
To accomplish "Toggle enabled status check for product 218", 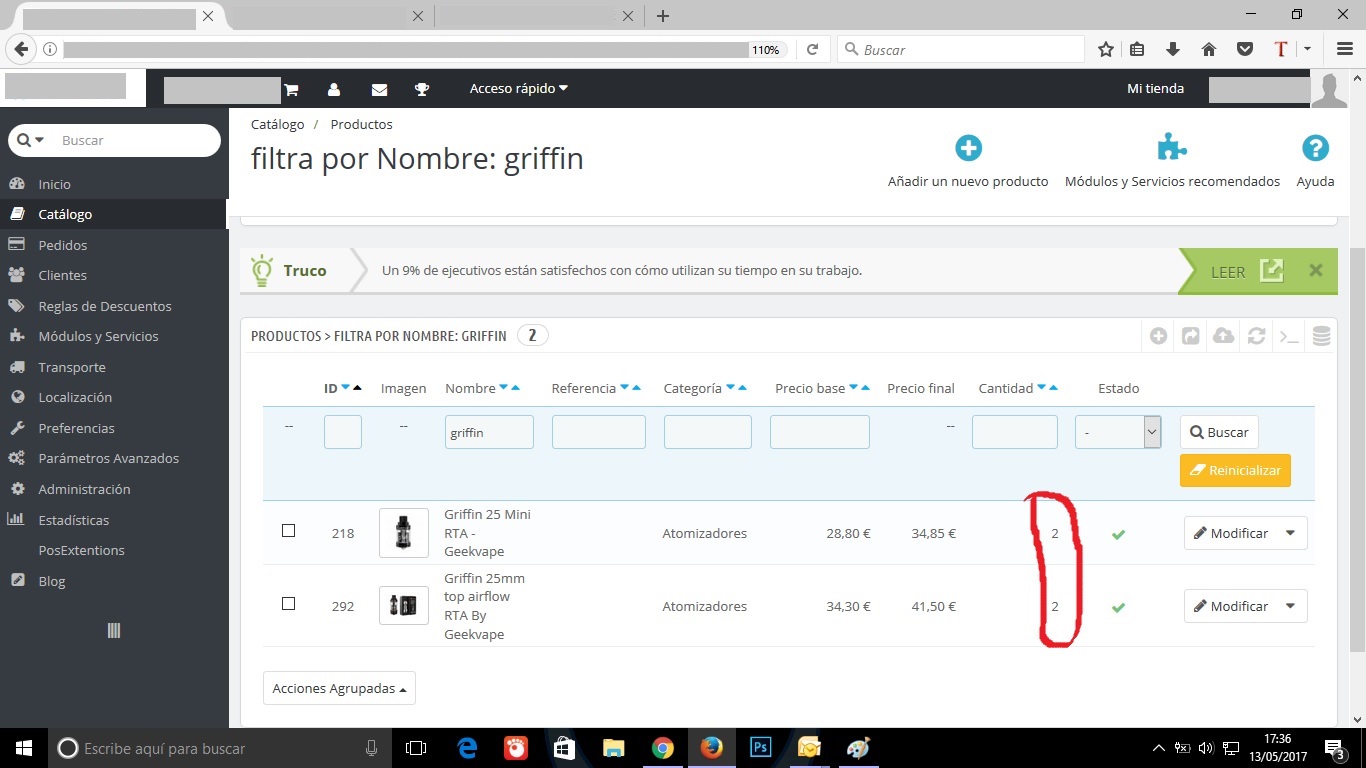I will click(1118, 534).
